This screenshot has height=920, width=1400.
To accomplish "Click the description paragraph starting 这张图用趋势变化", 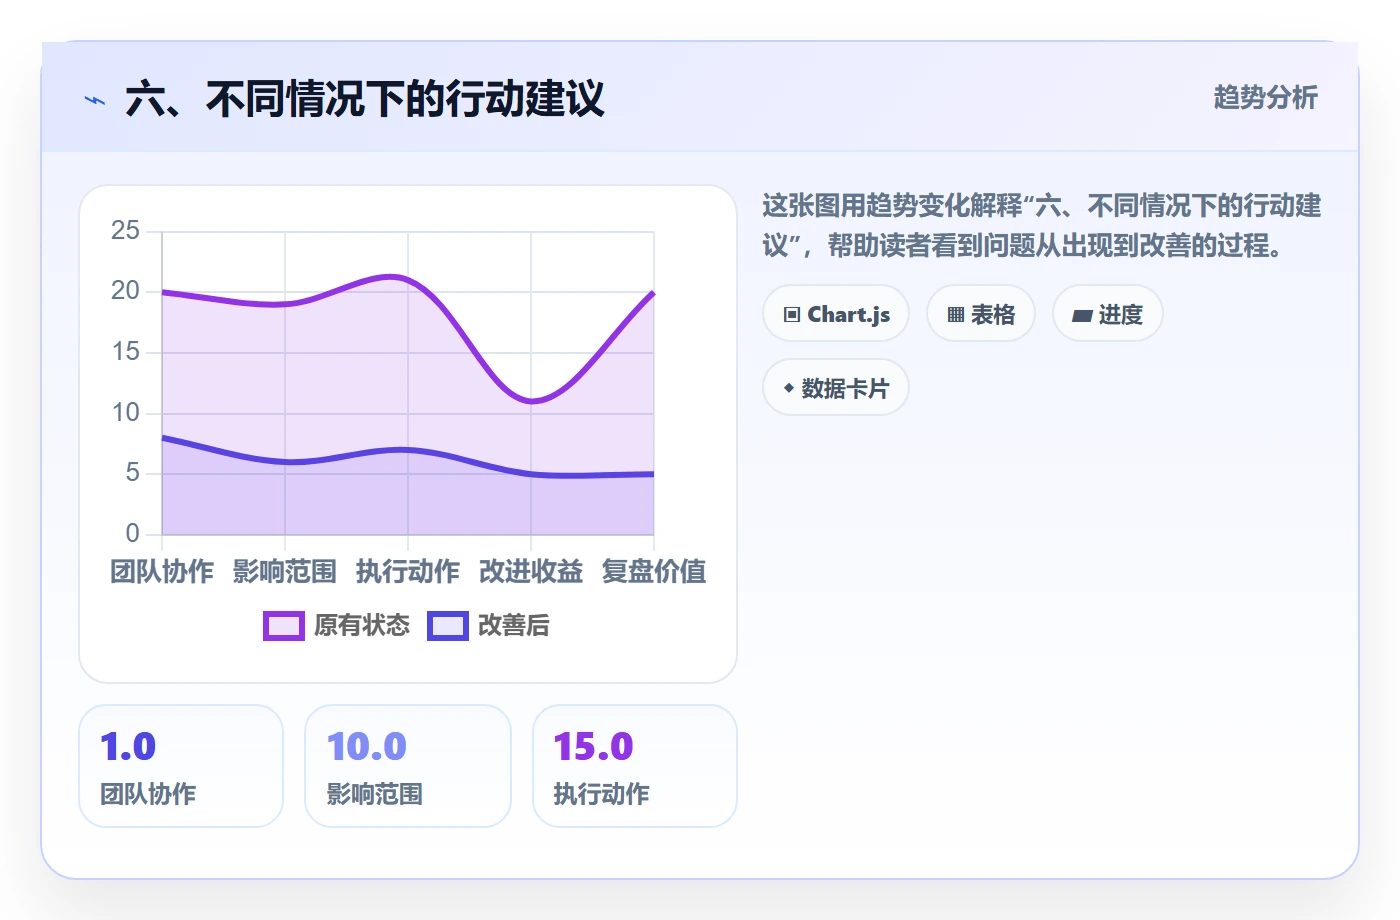I will (1042, 225).
